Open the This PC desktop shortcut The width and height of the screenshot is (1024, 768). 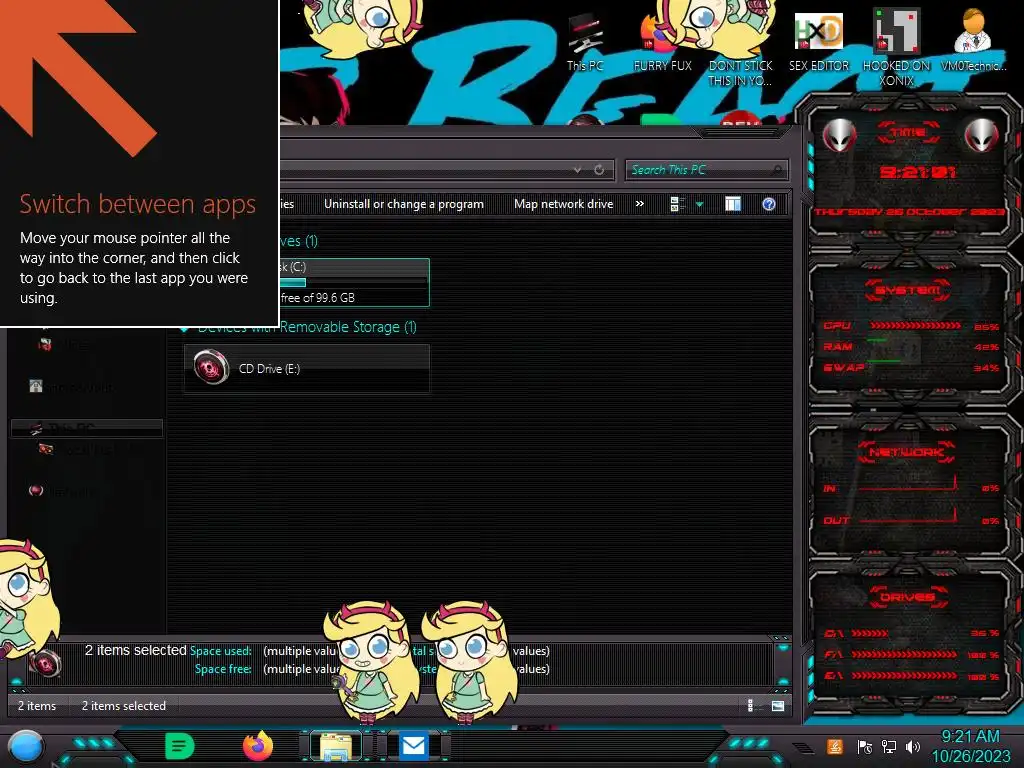click(585, 42)
